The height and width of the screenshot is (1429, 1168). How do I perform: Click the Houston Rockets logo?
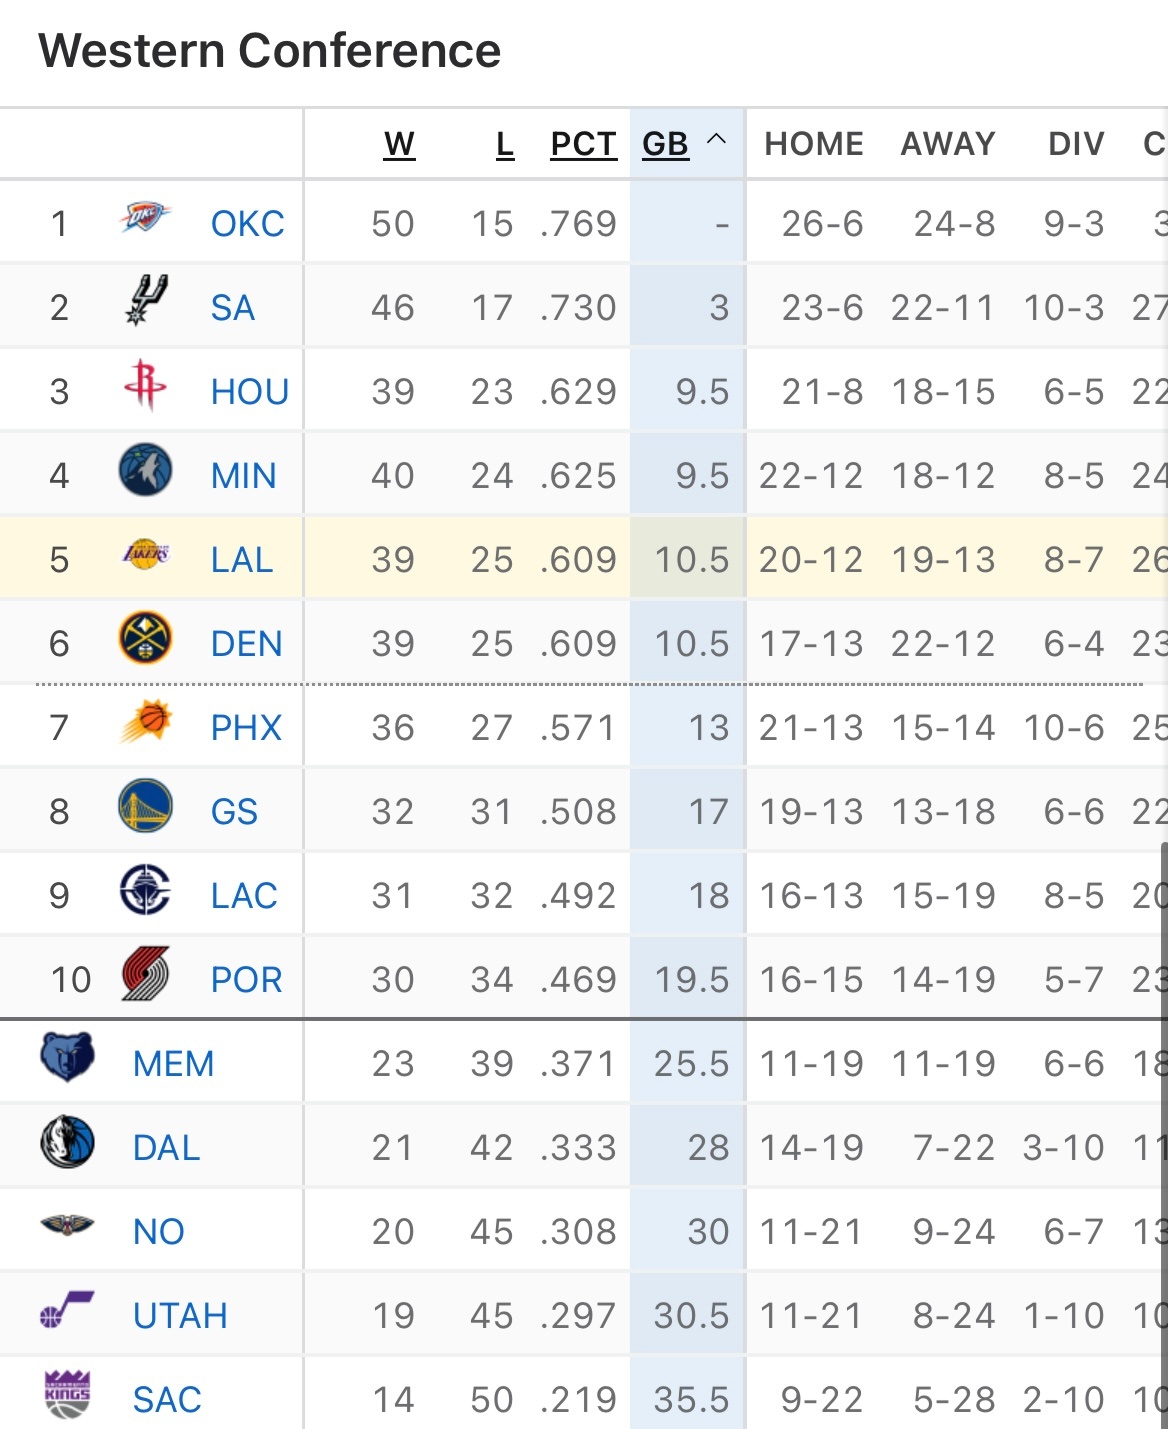point(145,386)
